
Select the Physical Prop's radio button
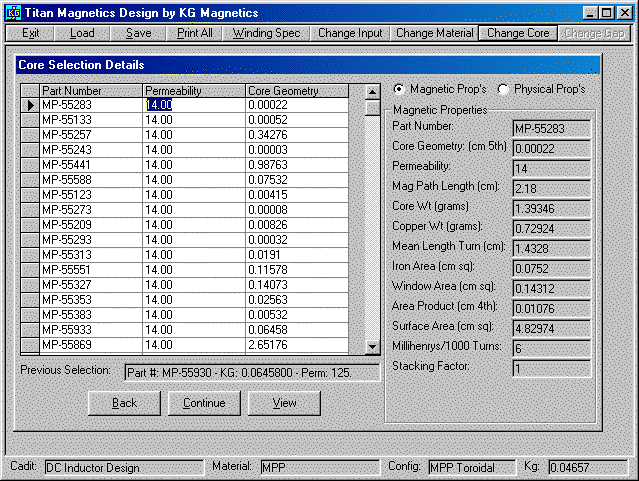pos(503,89)
